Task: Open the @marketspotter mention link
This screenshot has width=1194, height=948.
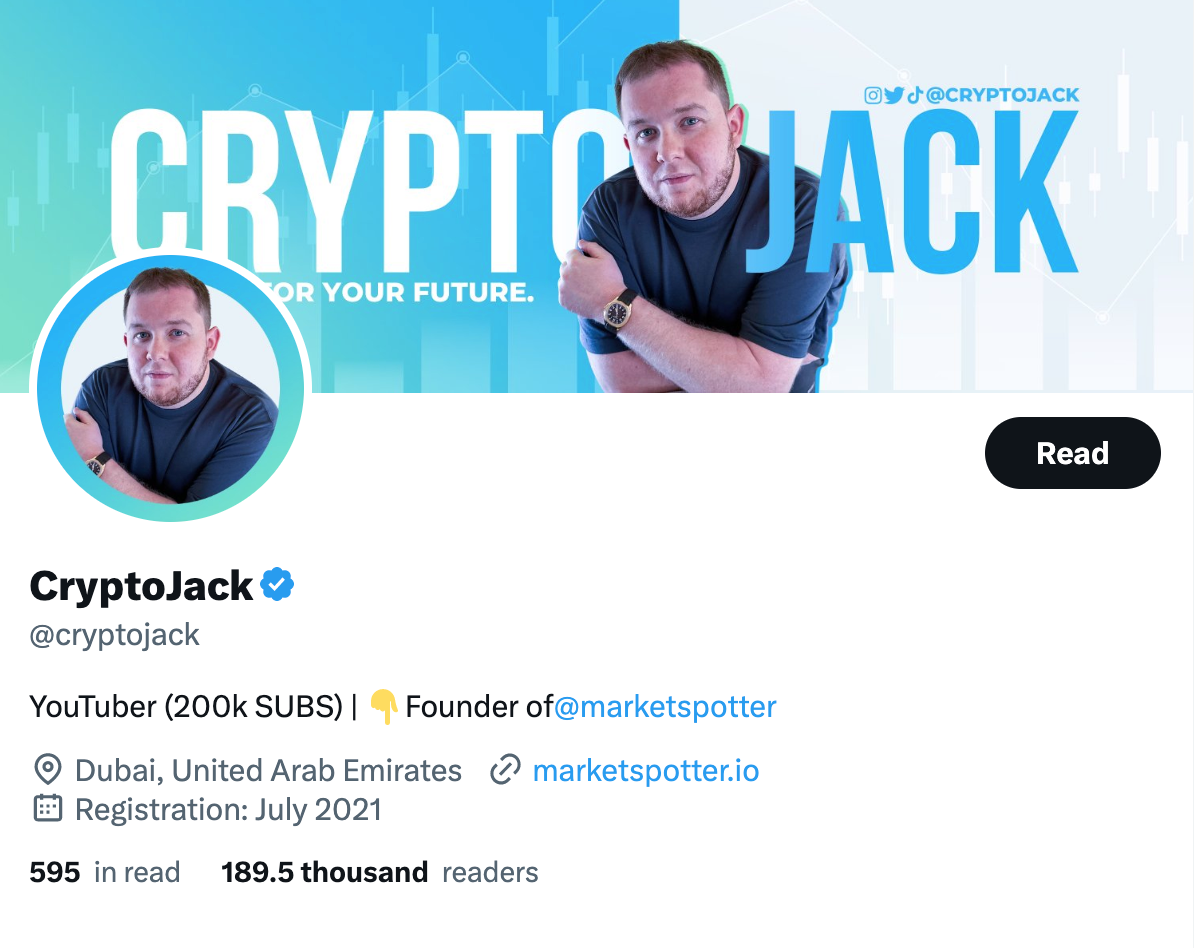Action: pos(665,707)
